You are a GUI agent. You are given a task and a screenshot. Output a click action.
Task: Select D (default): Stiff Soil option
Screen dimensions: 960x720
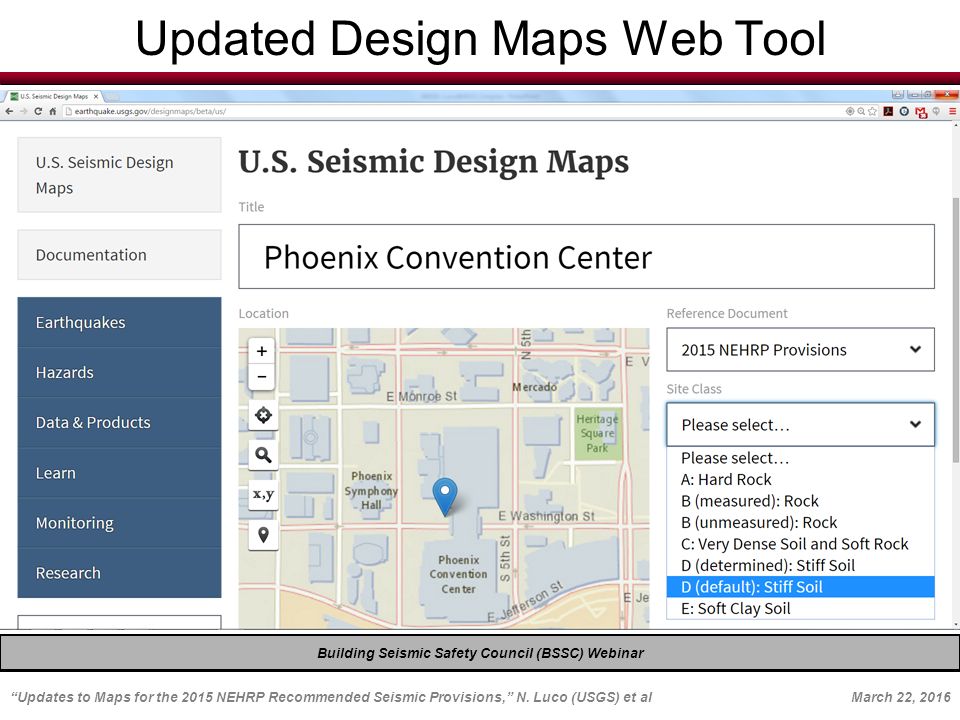tap(800, 587)
